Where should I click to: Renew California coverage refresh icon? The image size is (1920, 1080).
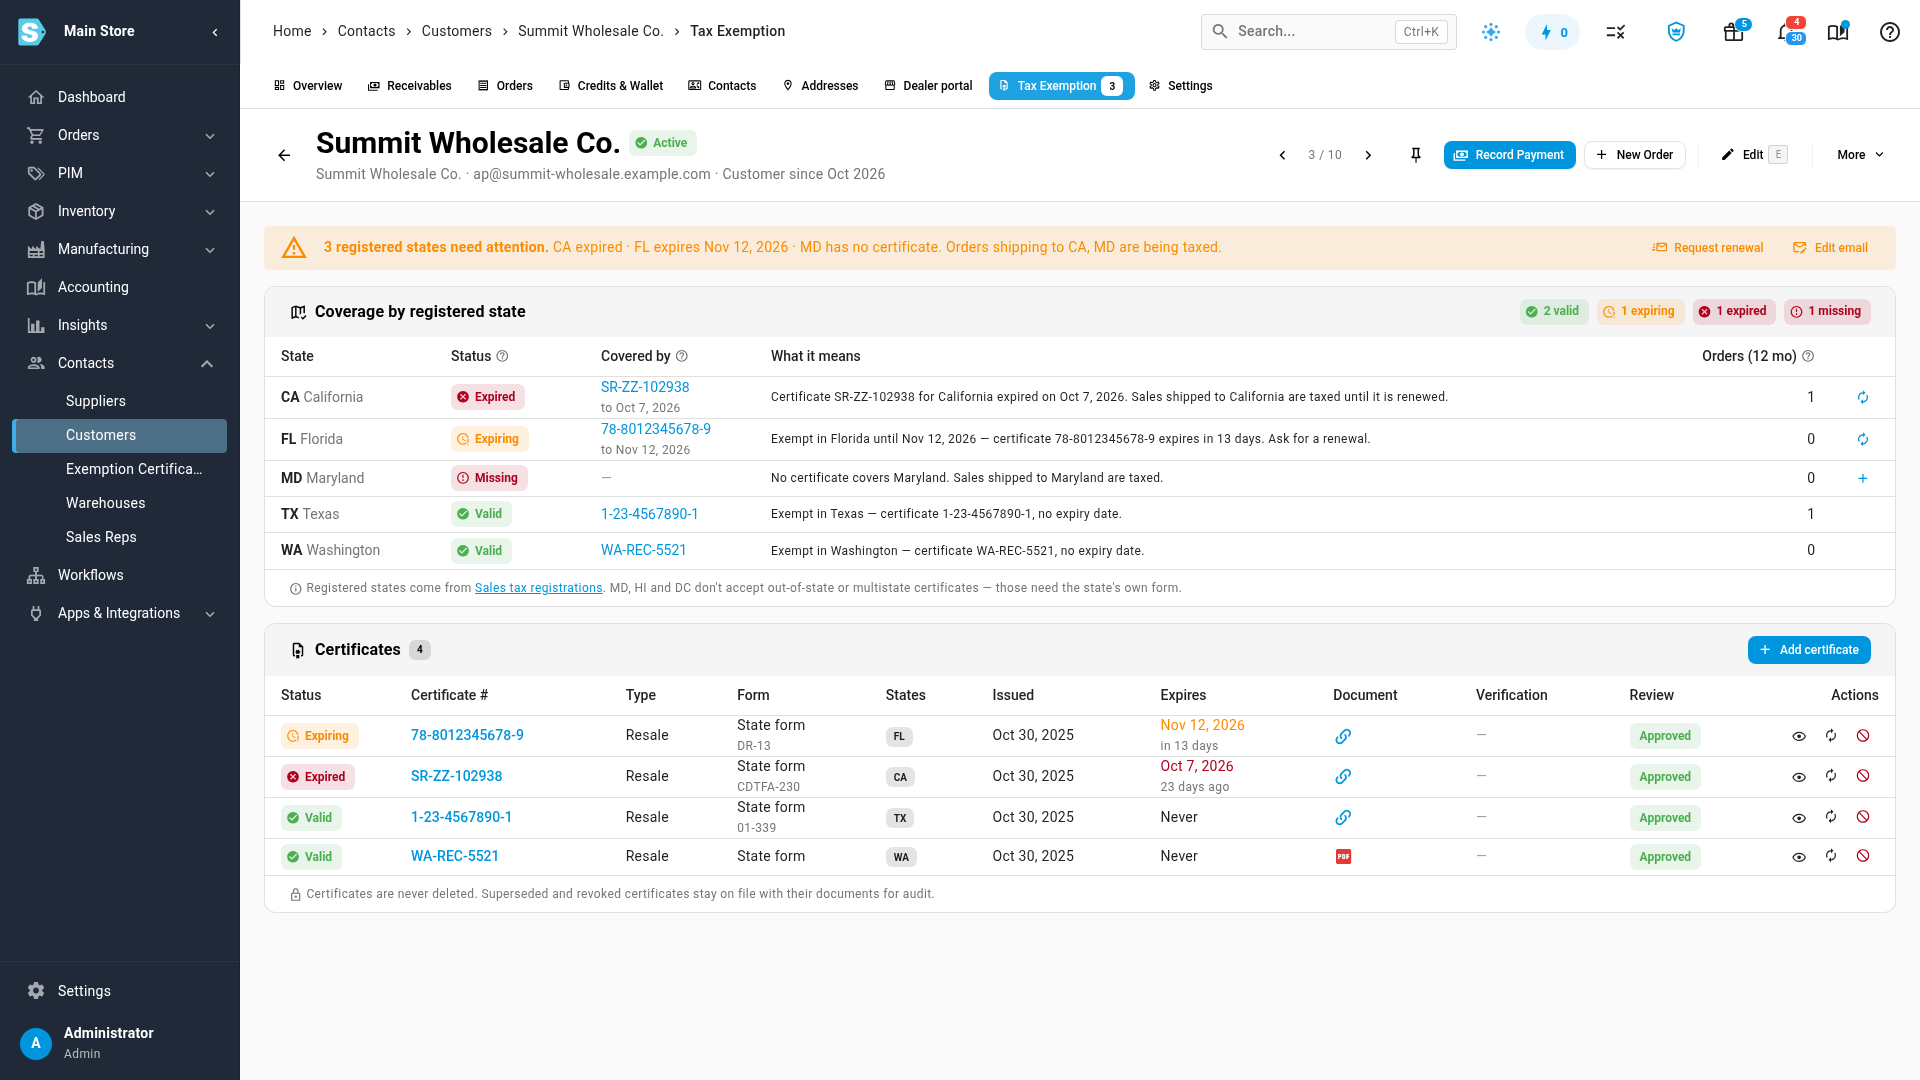click(x=1863, y=398)
